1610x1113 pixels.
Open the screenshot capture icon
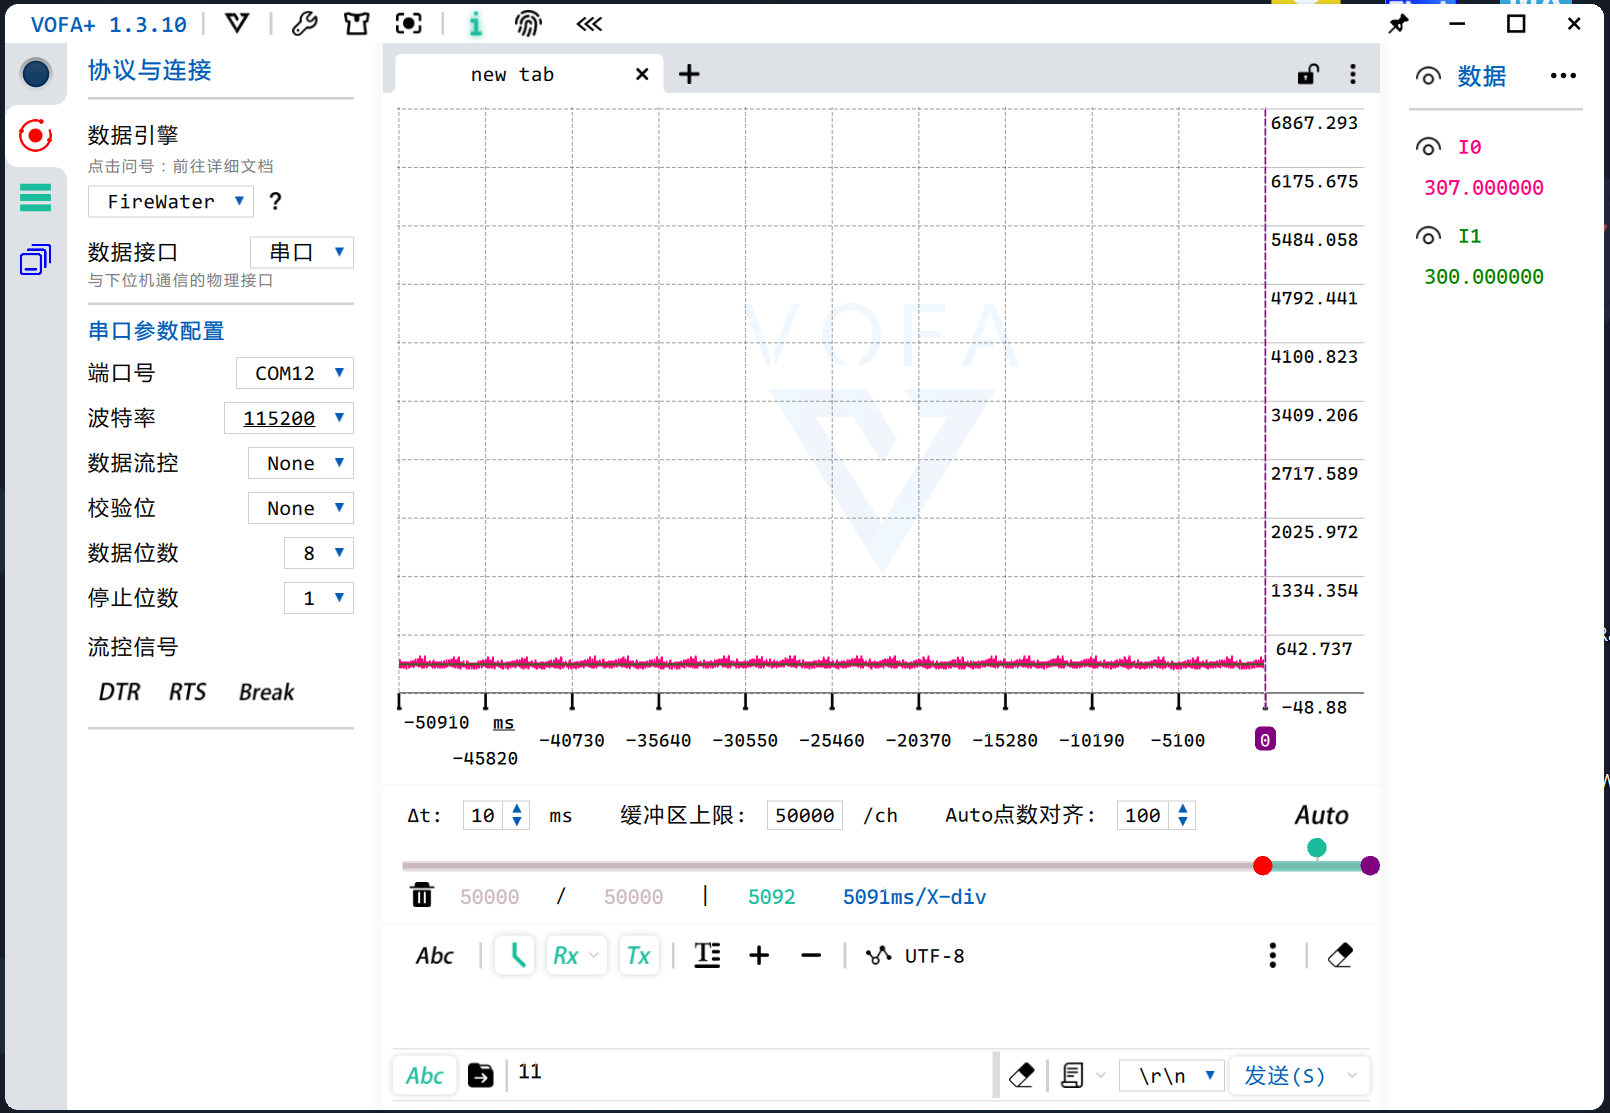[408, 23]
